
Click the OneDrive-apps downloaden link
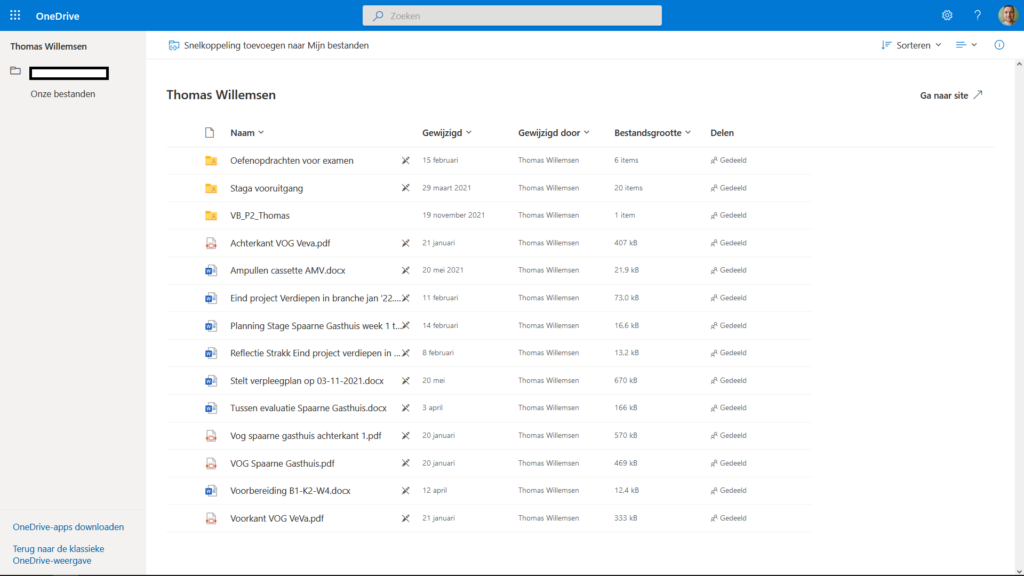point(68,527)
